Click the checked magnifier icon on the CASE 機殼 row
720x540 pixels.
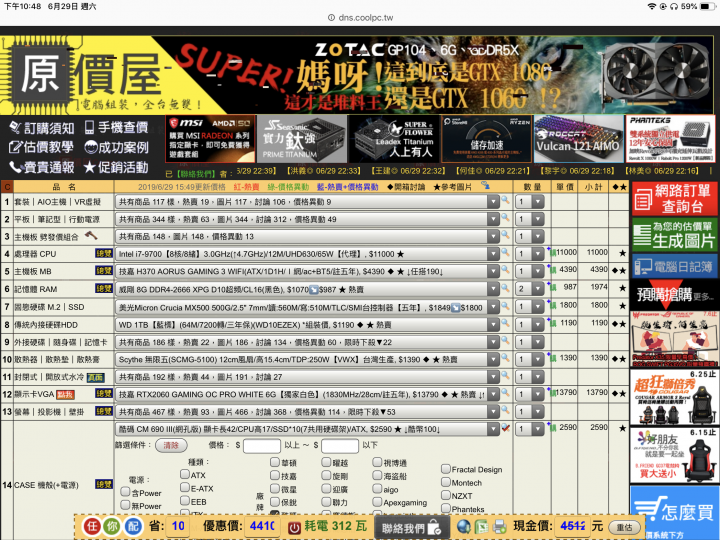(x=506, y=428)
